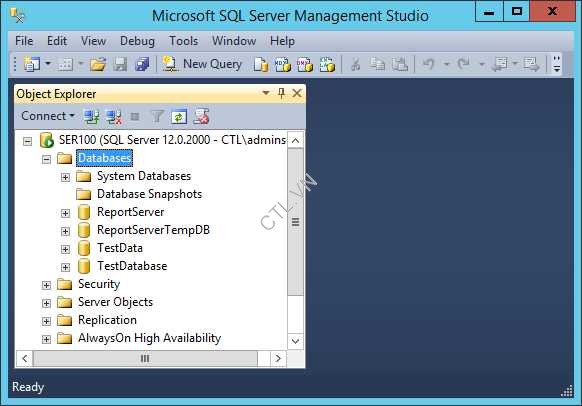Click the Open File folder icon
Viewport: 582px width, 406px height.
coord(98,64)
